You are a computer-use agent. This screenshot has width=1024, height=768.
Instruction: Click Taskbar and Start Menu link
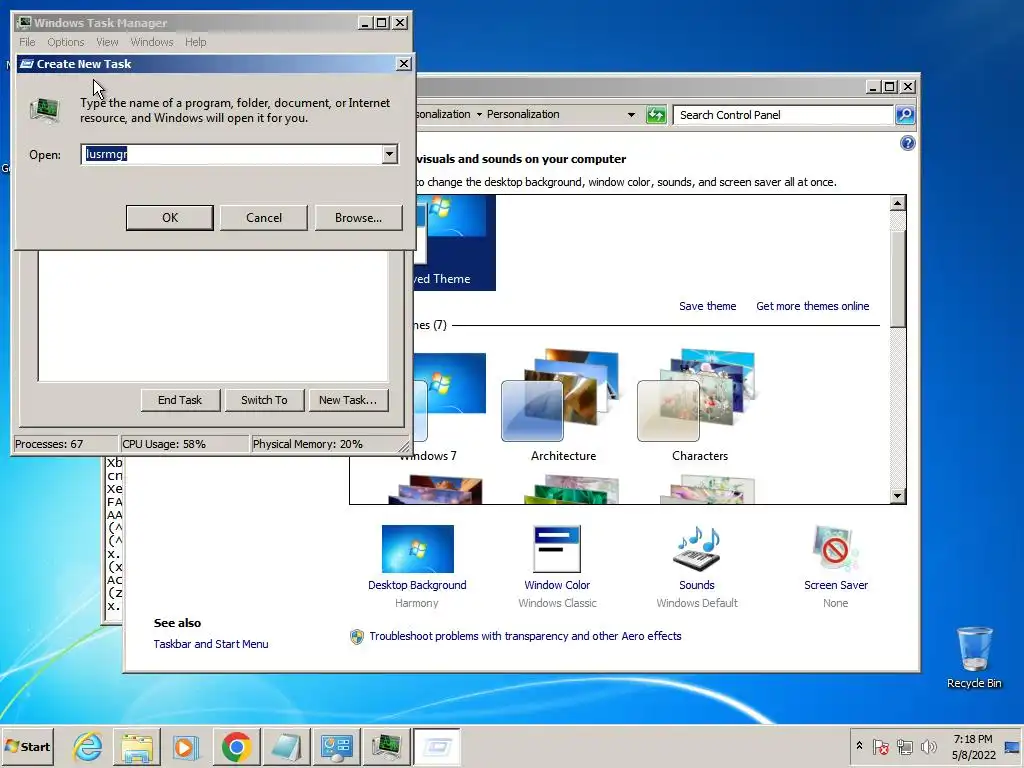[211, 644]
